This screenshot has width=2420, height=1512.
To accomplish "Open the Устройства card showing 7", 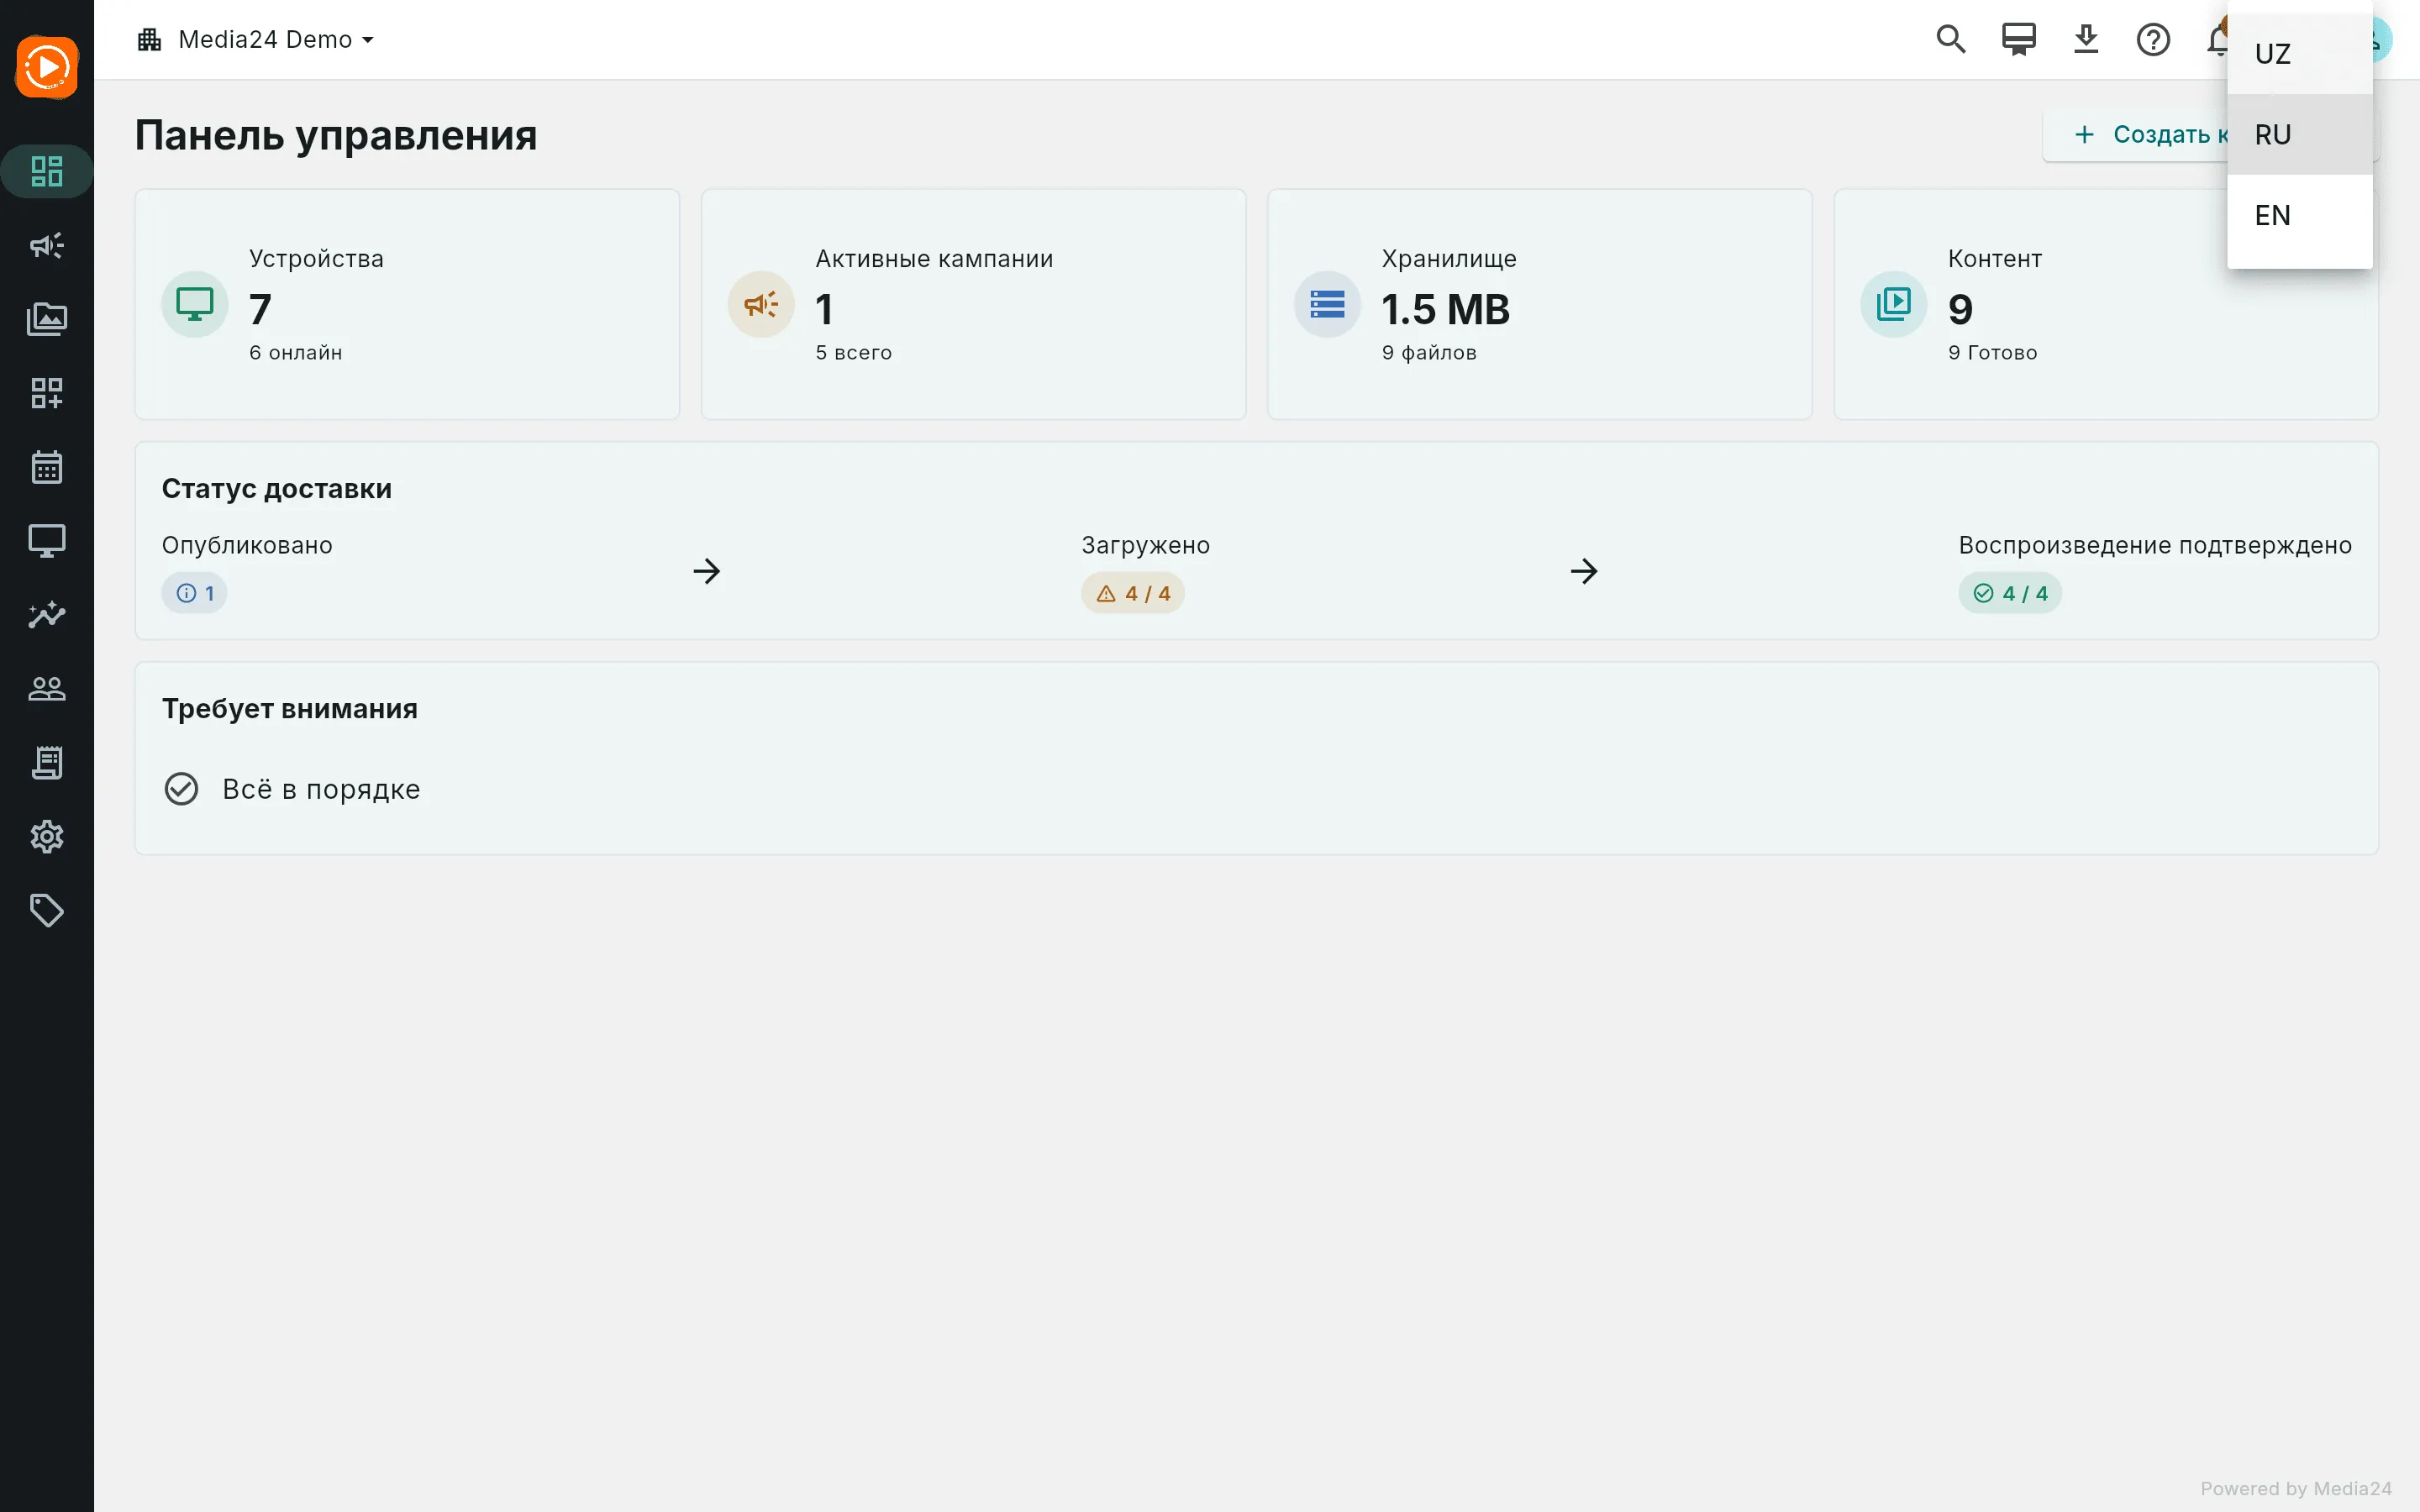I will tap(407, 304).
